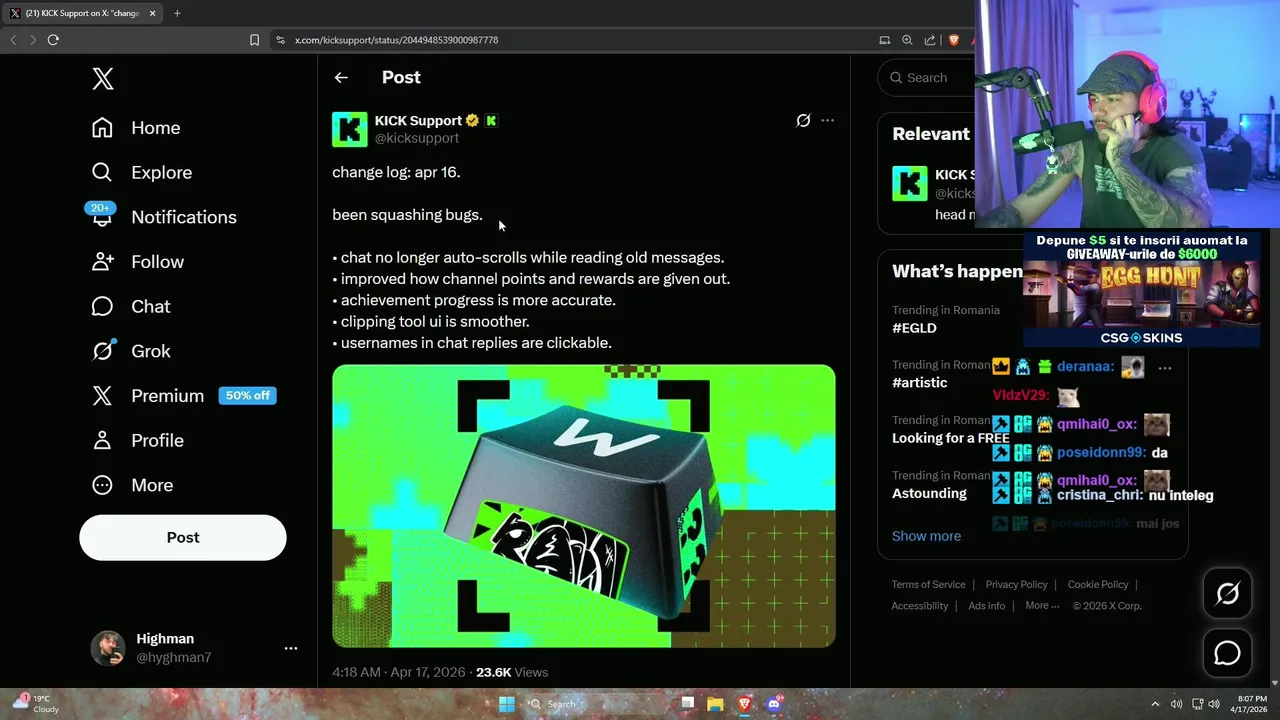Open Brave browser taskbar icon
The width and height of the screenshot is (1280, 720).
744,704
